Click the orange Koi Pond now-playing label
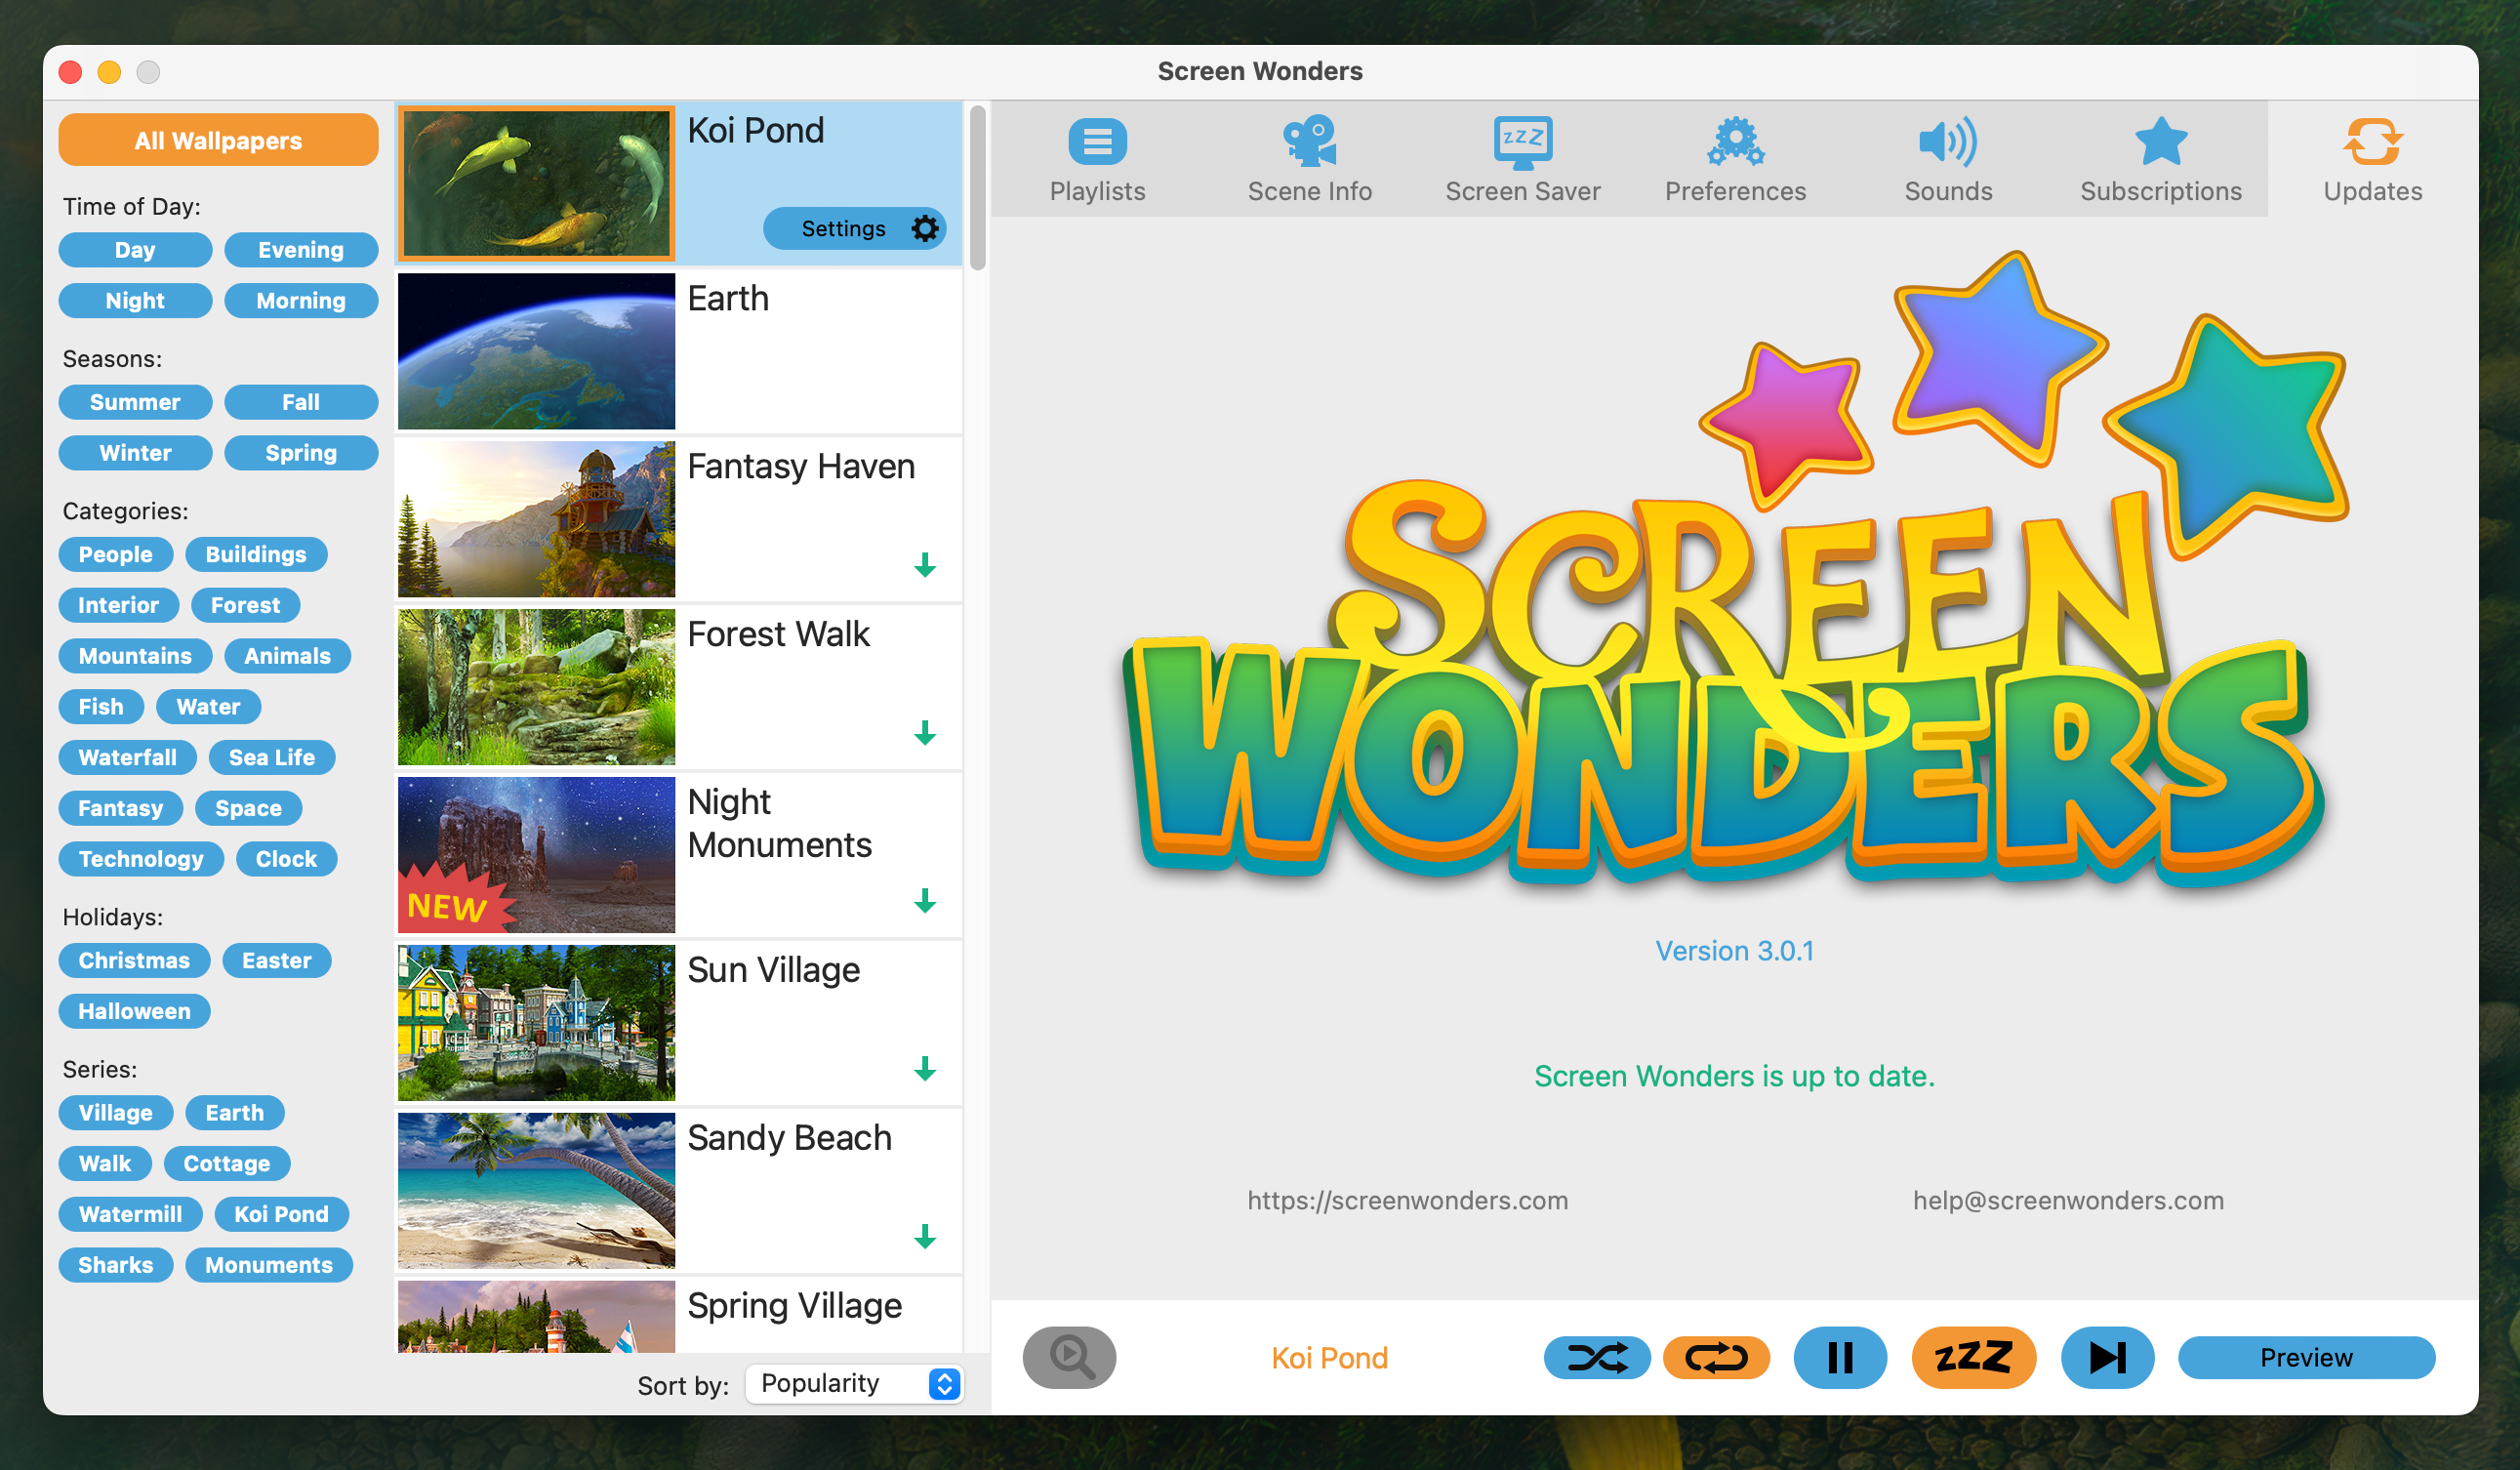The image size is (2520, 1470). click(x=1329, y=1357)
